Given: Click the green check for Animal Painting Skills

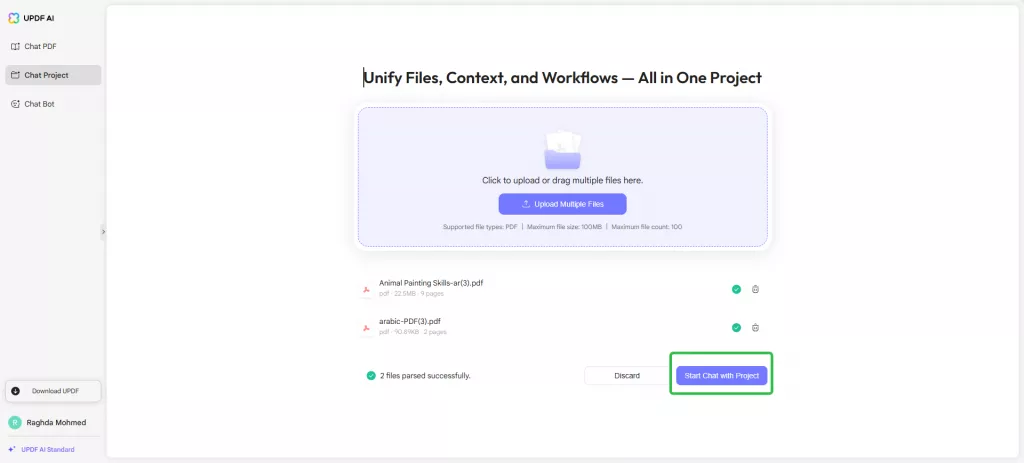Looking at the screenshot, I should click(x=736, y=289).
